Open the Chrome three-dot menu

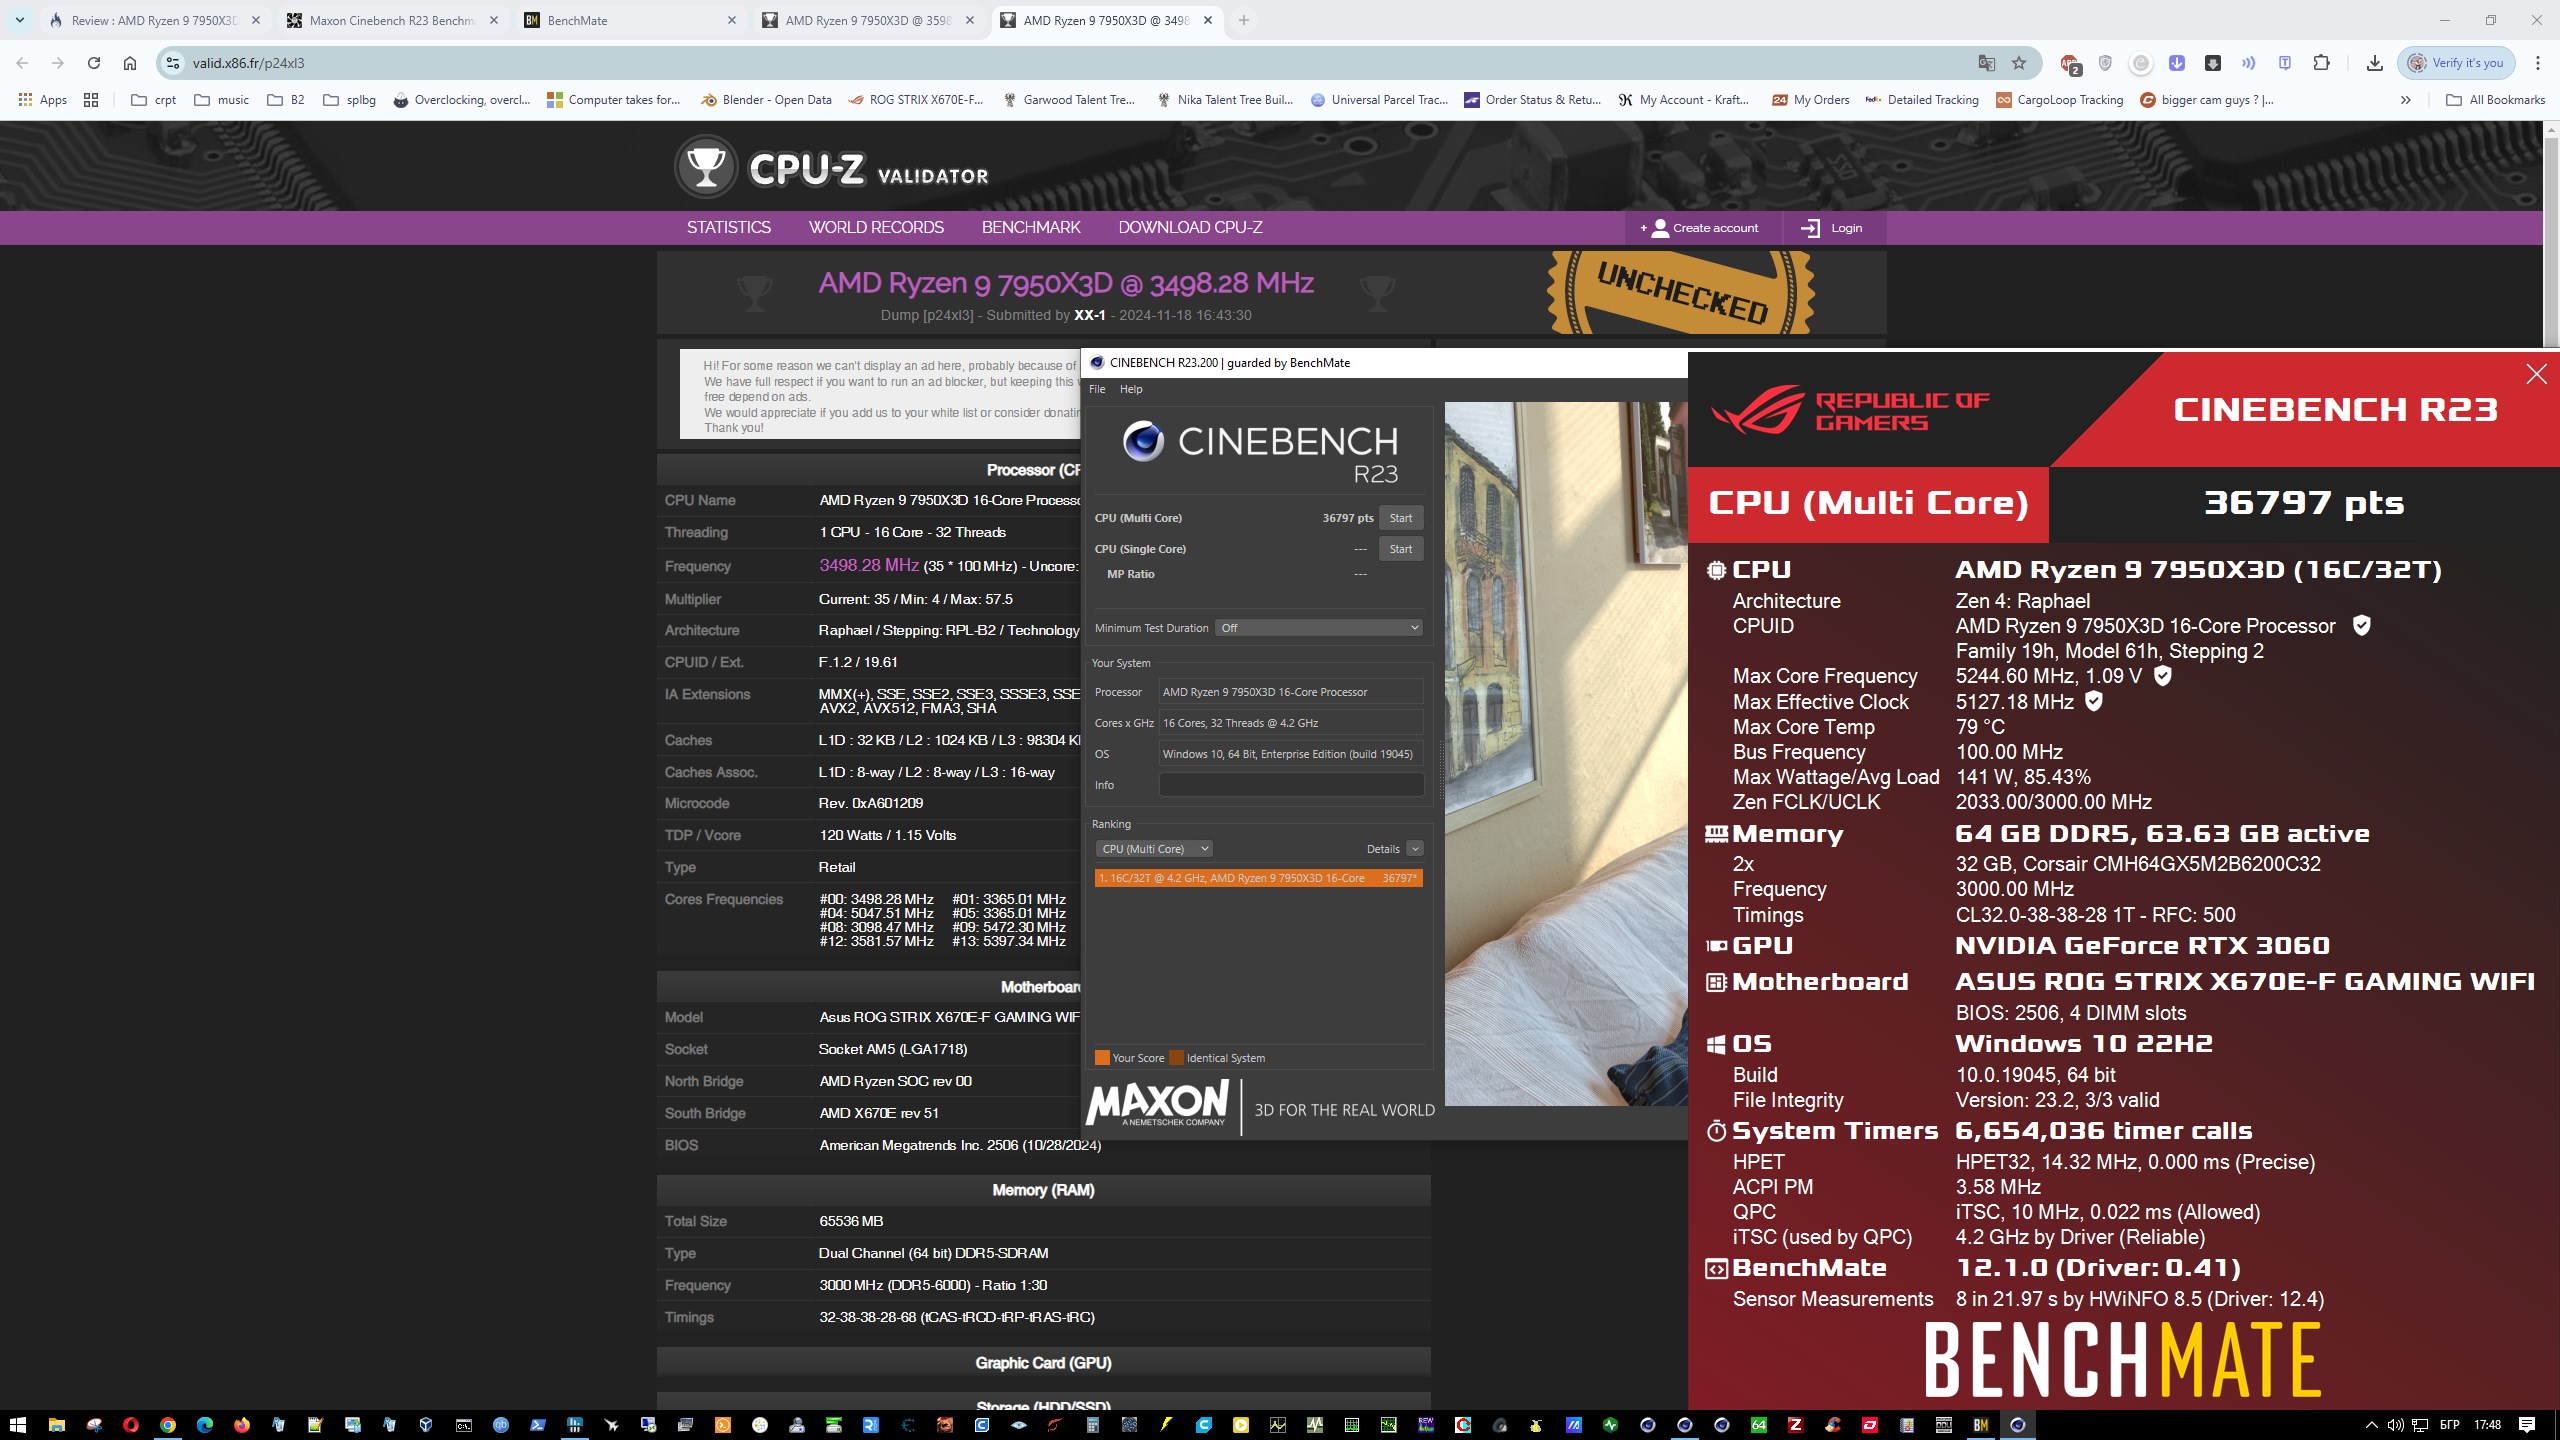(x=2538, y=63)
